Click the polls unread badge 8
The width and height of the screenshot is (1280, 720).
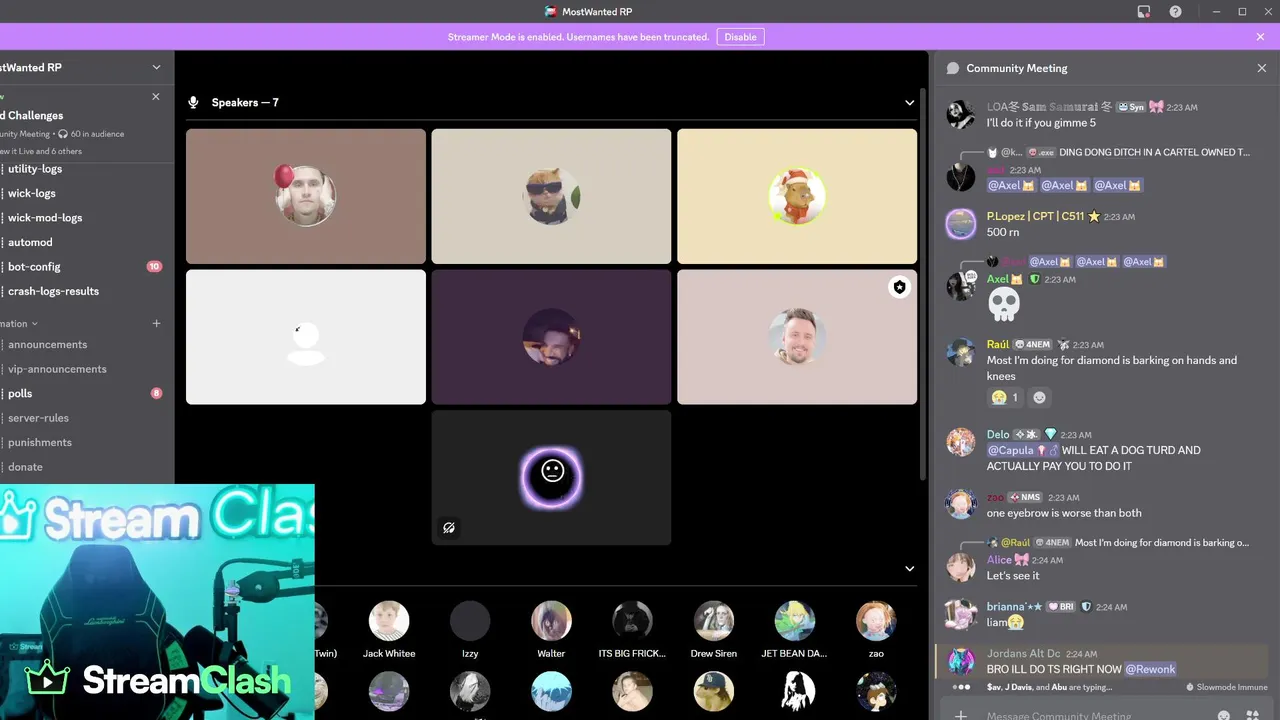(156, 394)
